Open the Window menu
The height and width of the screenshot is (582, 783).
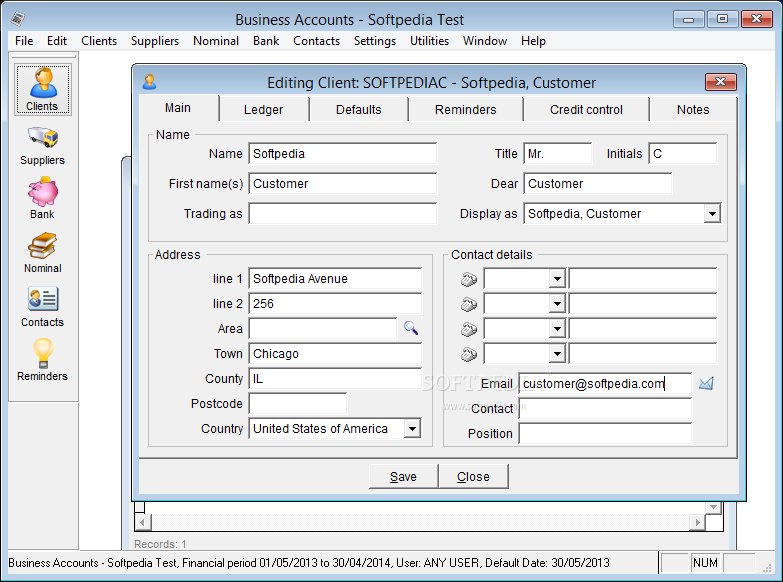pyautogui.click(x=485, y=41)
